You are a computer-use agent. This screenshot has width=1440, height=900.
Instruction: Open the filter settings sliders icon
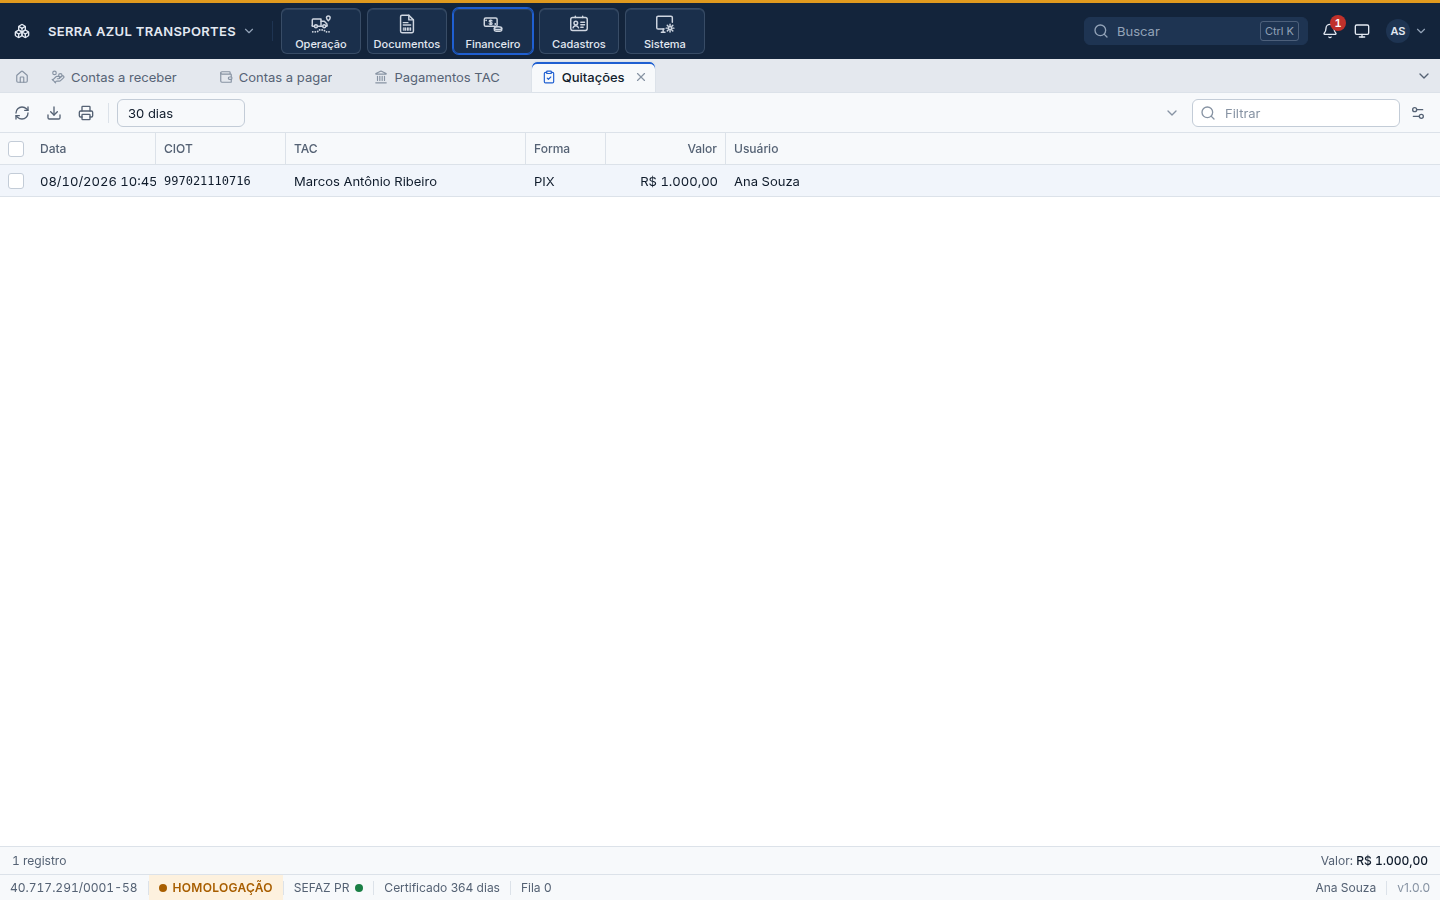[1418, 113]
